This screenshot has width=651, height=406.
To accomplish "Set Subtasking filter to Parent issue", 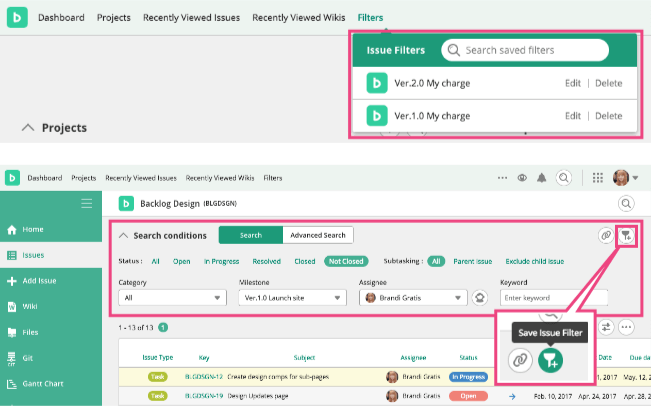I will (x=472, y=261).
